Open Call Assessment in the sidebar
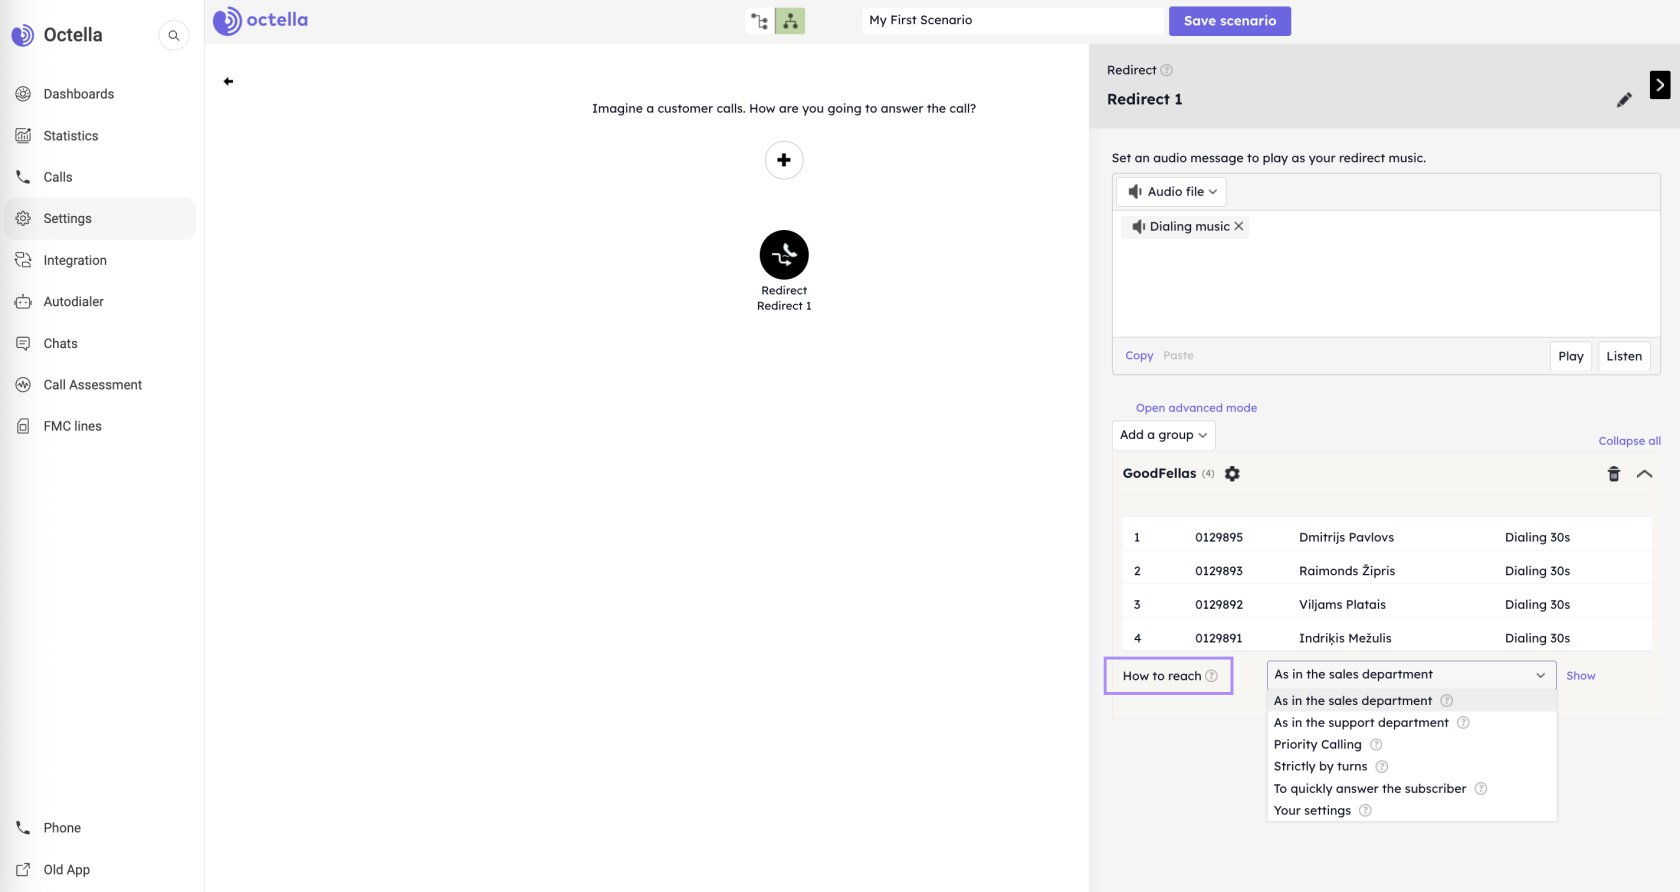 92,385
